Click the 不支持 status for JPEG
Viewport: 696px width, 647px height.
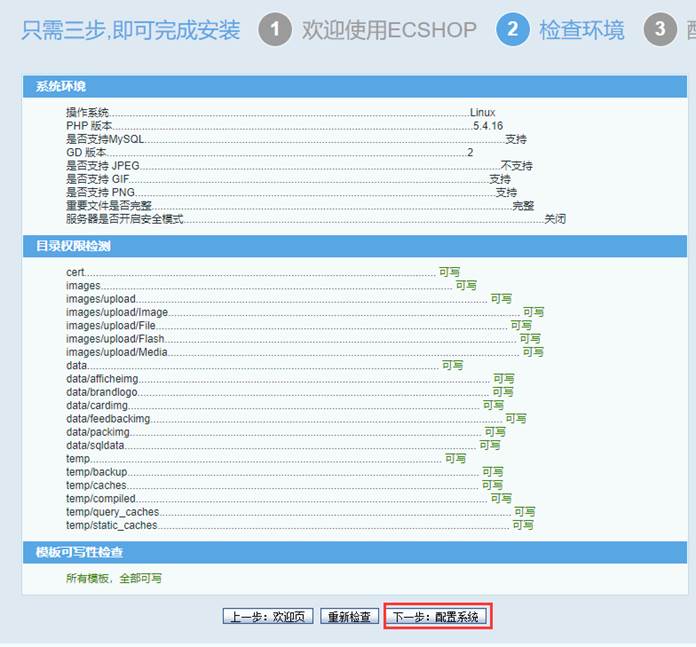point(516,166)
